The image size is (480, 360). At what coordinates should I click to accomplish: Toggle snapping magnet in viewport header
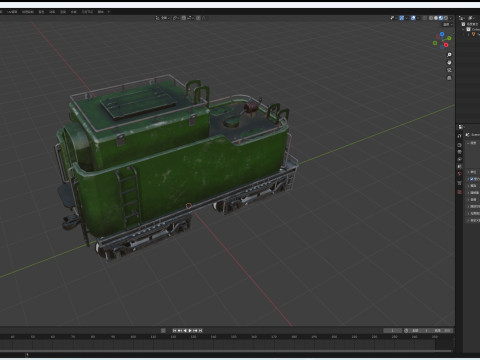(183, 18)
